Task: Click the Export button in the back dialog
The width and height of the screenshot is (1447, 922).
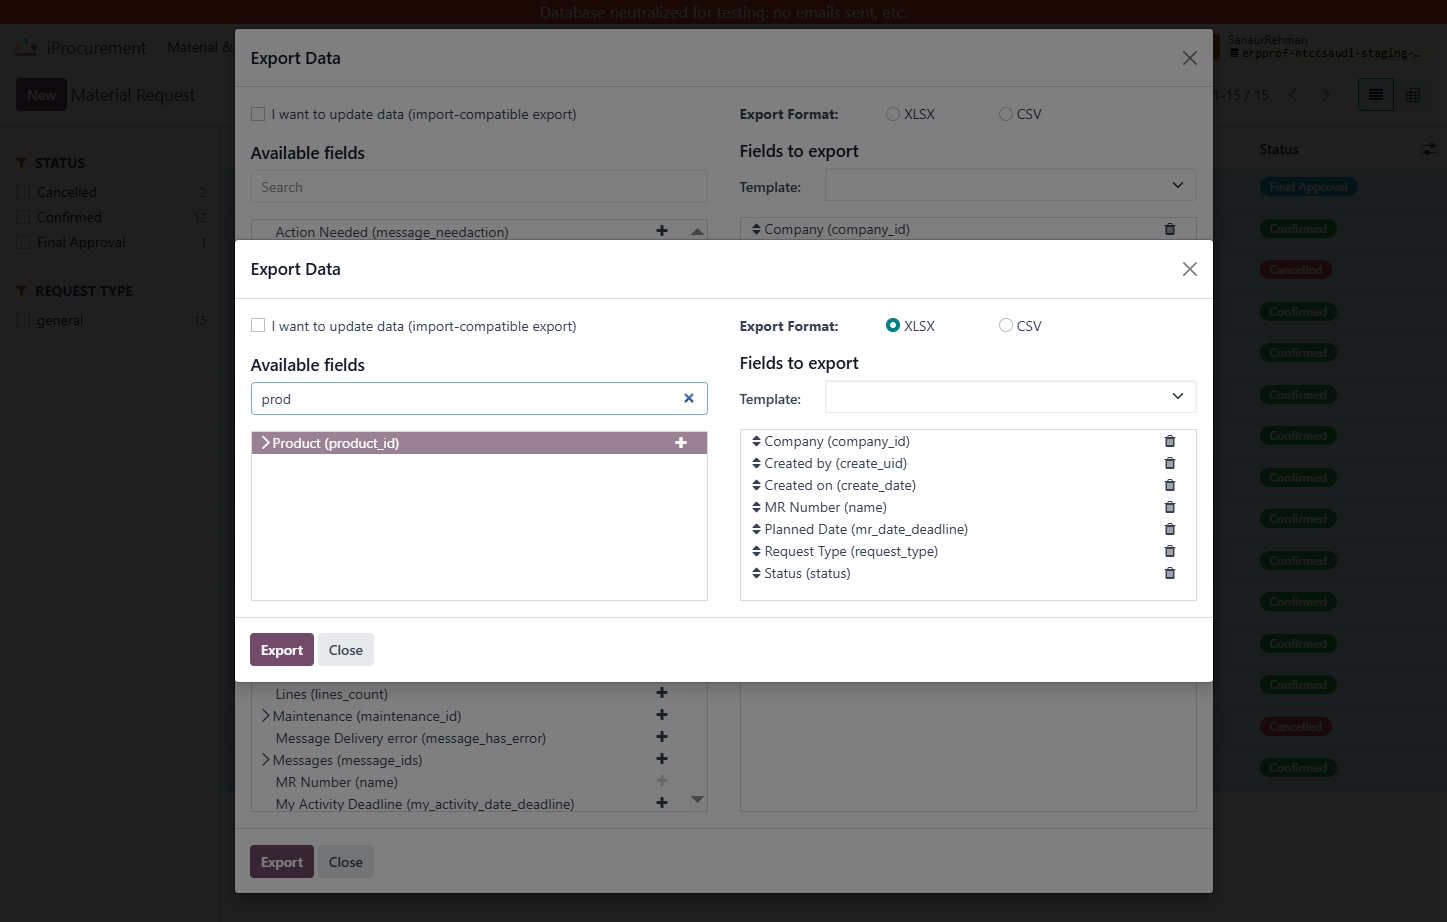Action: (282, 862)
